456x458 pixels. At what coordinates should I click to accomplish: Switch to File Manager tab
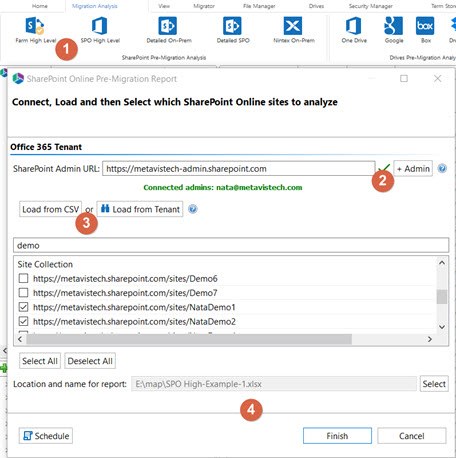[x=259, y=6]
